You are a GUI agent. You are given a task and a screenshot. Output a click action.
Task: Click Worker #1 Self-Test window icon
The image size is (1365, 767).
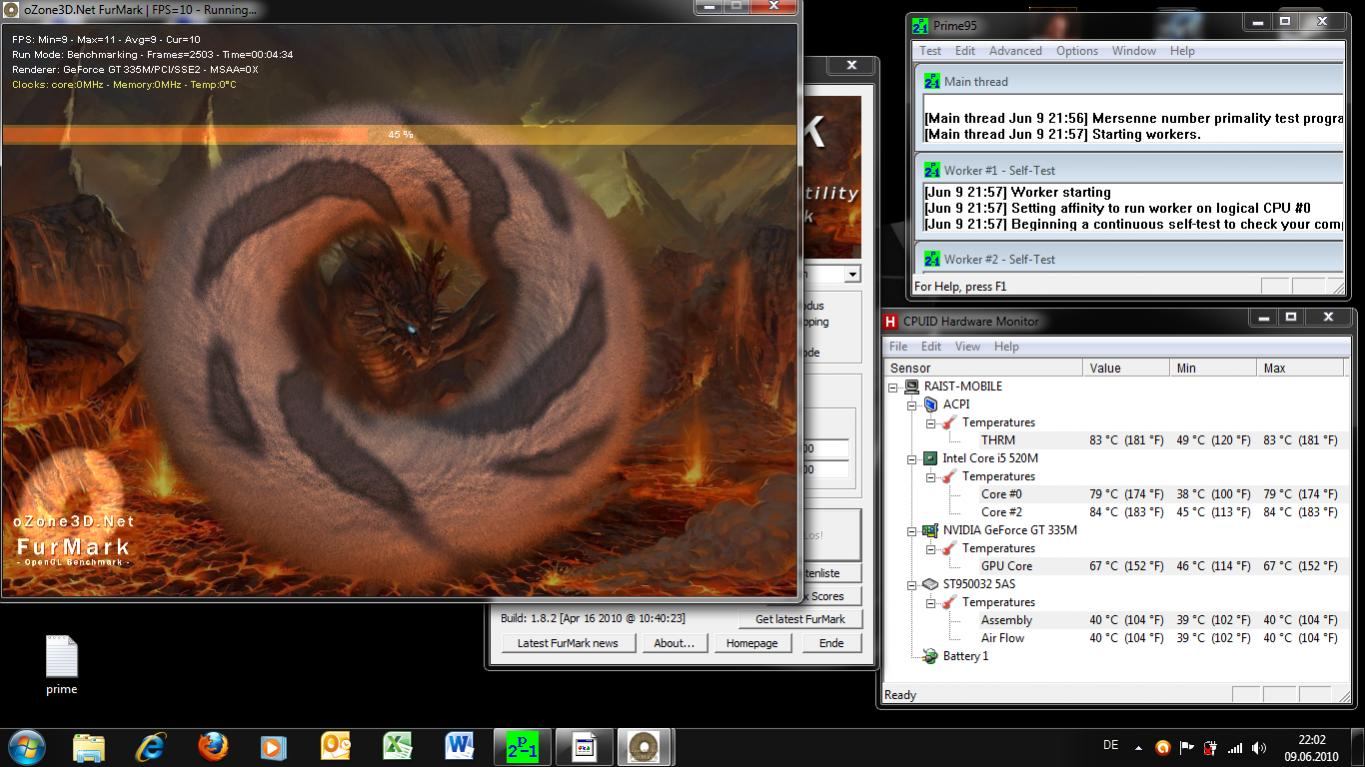pyautogui.click(x=932, y=170)
